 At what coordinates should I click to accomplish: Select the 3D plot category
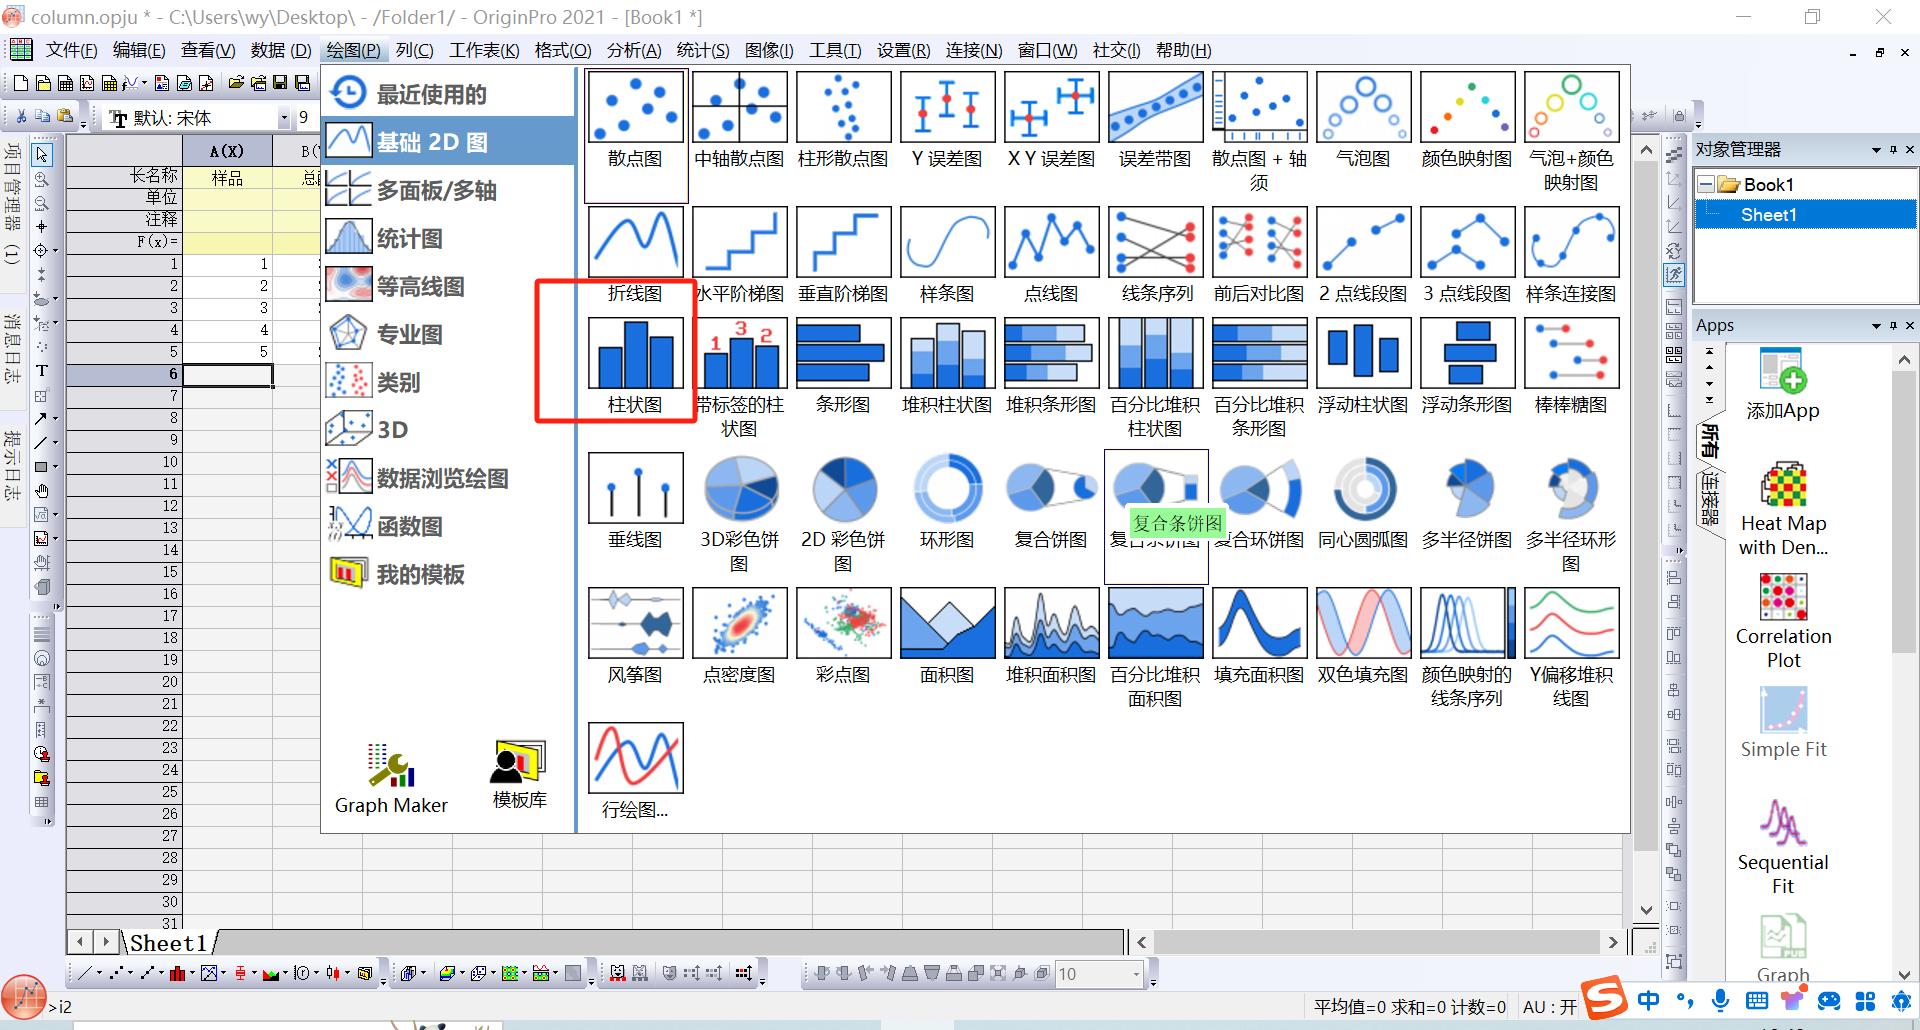point(392,430)
